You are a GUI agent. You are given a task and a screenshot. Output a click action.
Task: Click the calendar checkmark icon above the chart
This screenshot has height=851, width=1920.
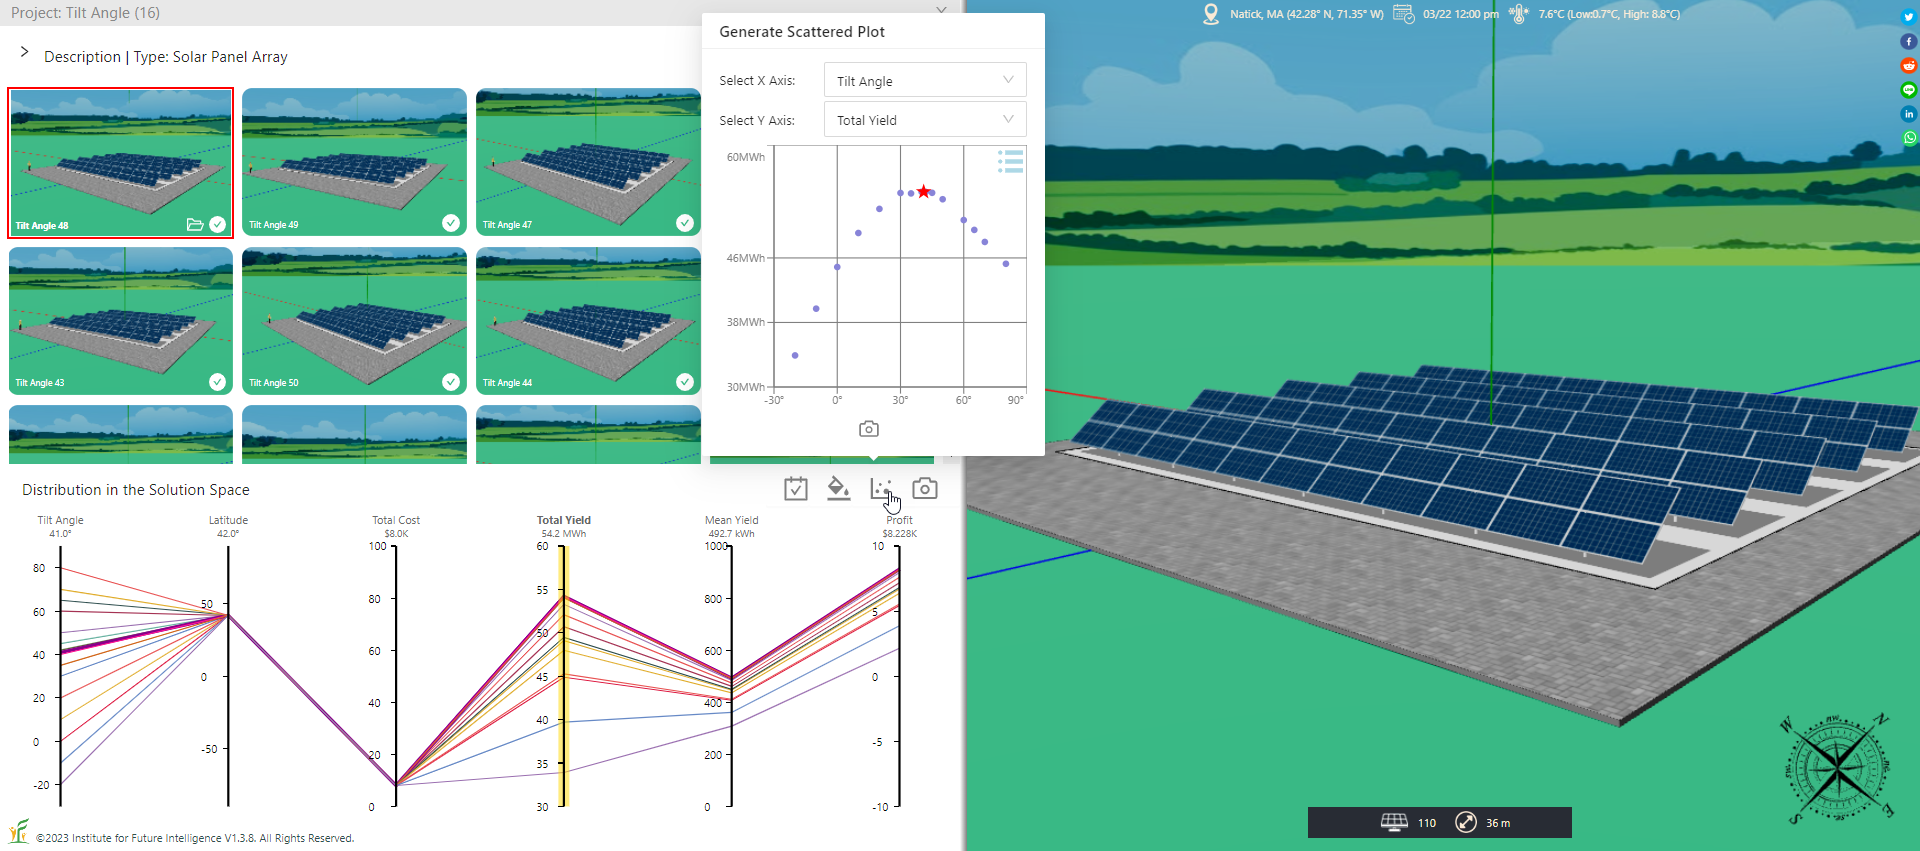[x=796, y=489]
